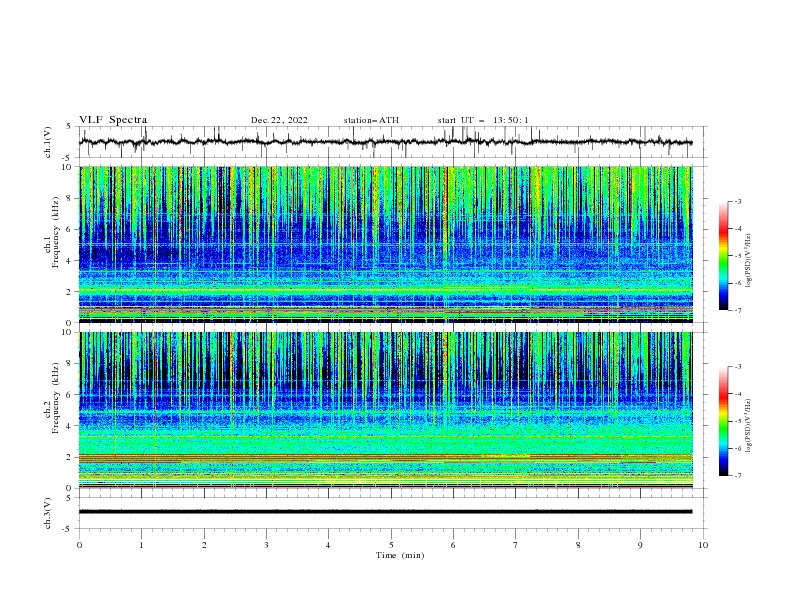Click the ch.2 spectrogram panel
792x612 pixels.
tap(386, 410)
